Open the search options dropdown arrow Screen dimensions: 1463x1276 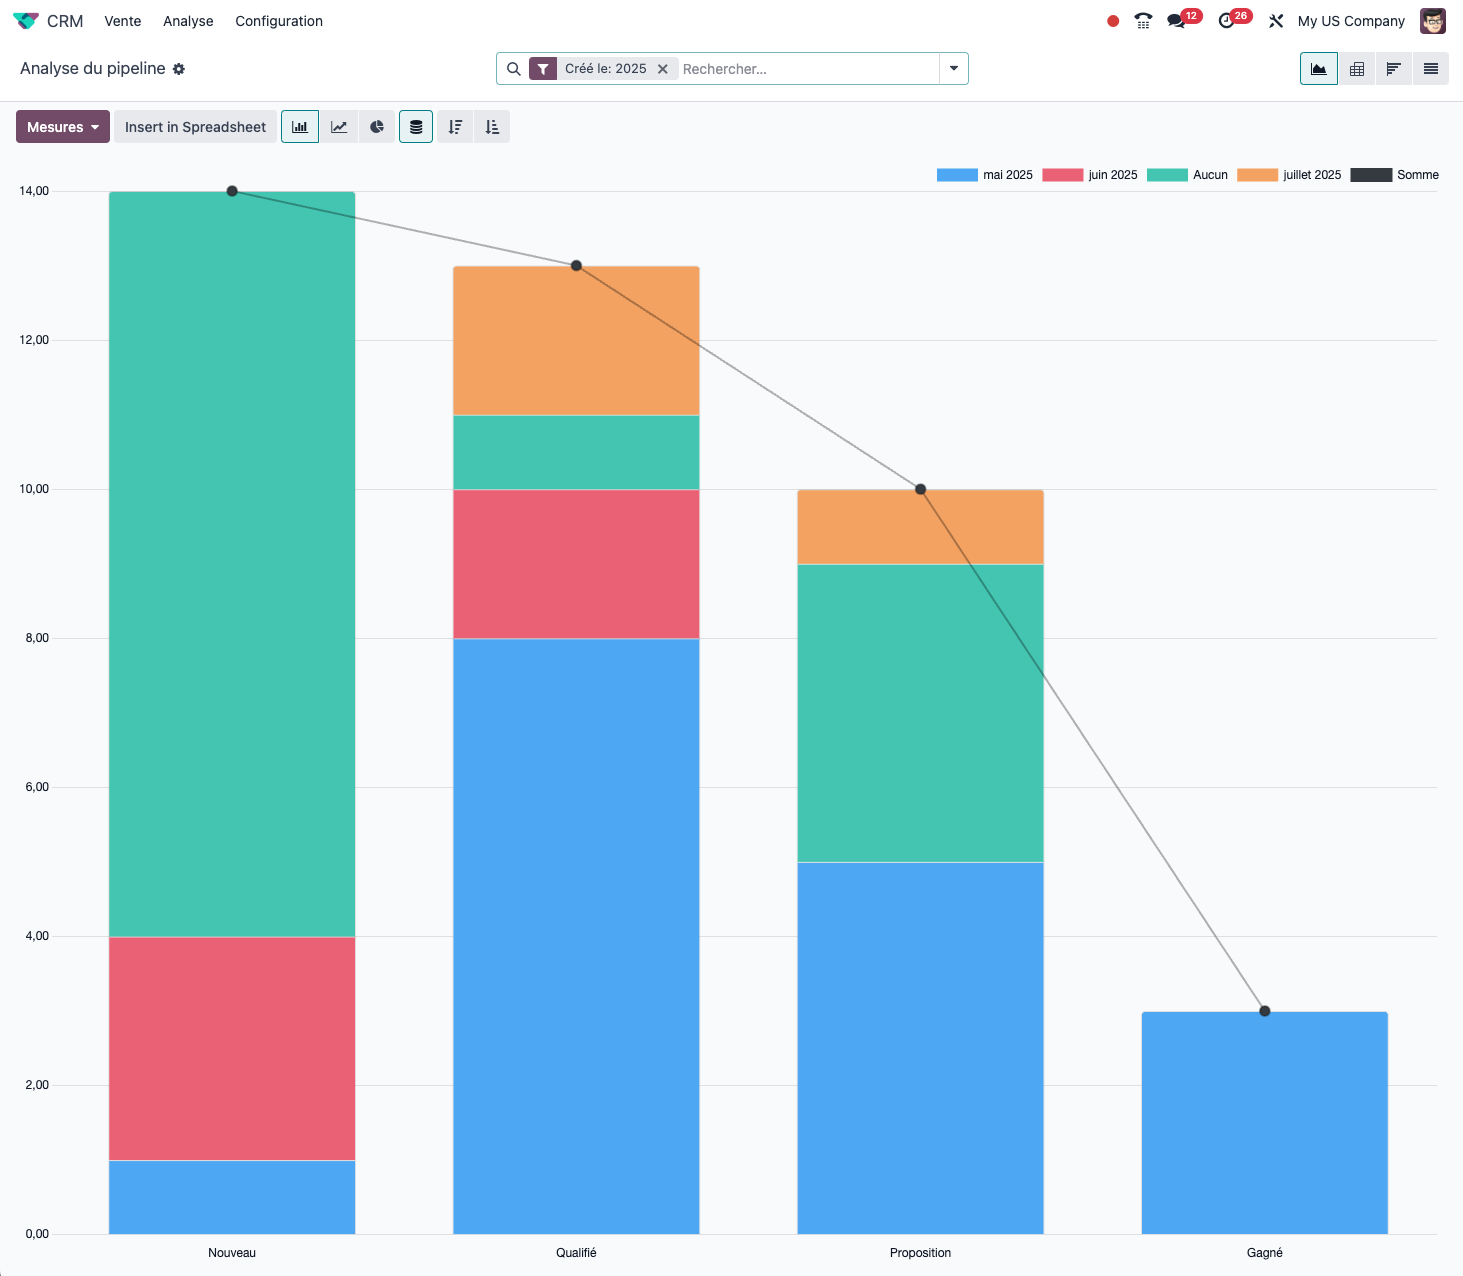coord(954,69)
